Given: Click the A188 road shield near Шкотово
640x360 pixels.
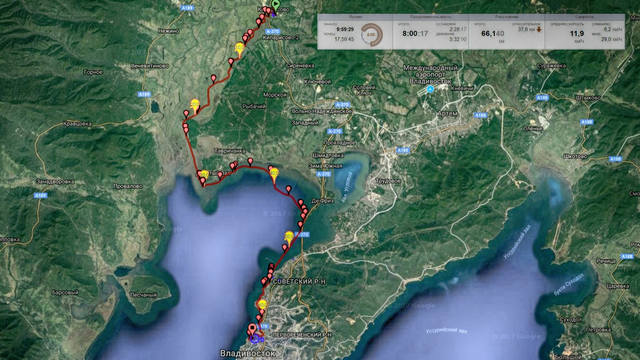Looking at the screenshot, I should point(615,159).
